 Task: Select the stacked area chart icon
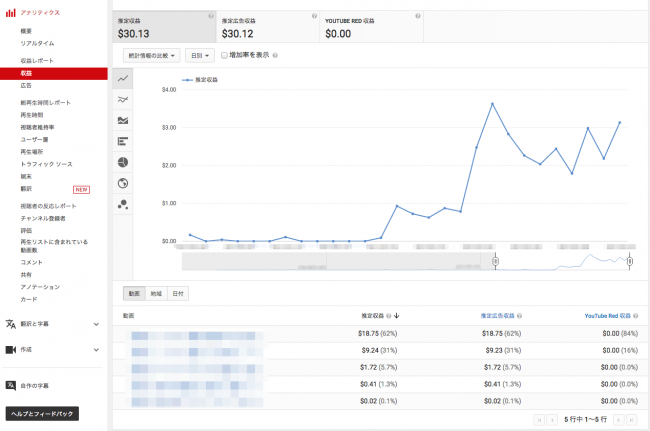coord(123,120)
